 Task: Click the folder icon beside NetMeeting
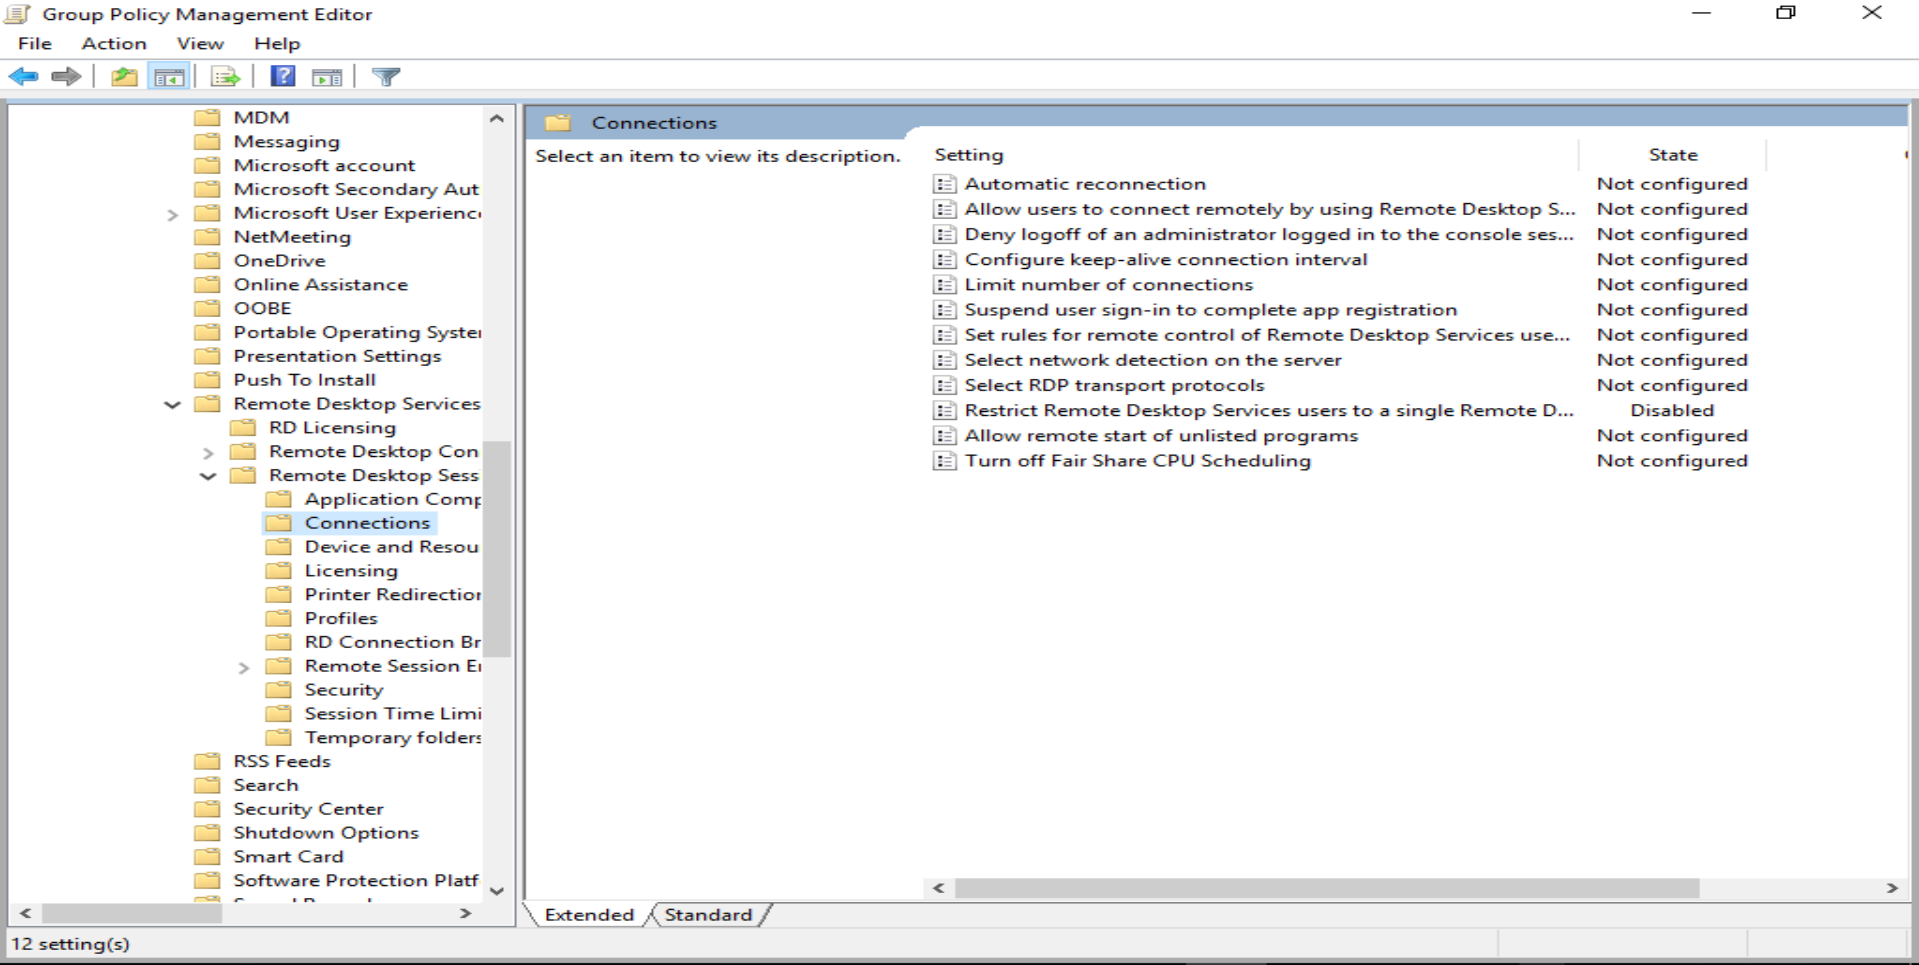pyautogui.click(x=207, y=237)
